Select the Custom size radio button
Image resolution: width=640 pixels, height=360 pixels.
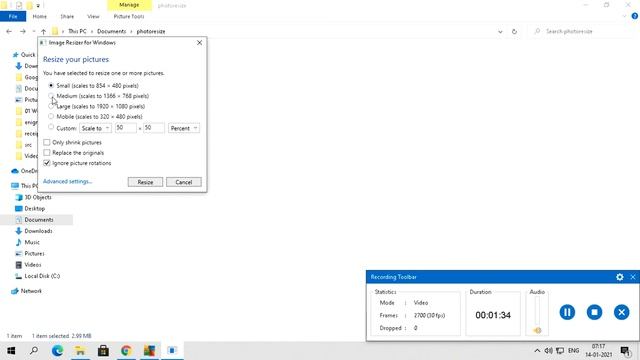(51, 127)
